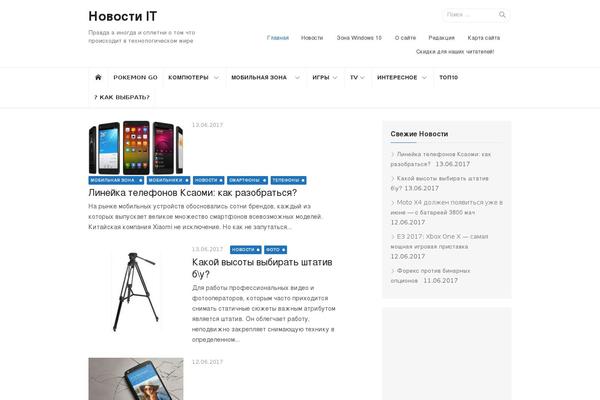Open Карта сайта link

484,38
